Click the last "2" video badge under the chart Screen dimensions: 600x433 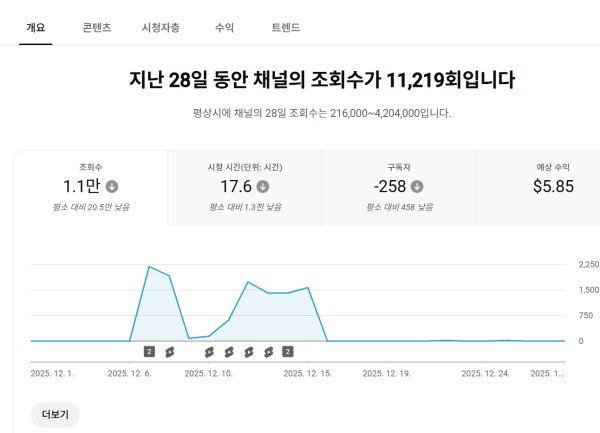(x=288, y=351)
